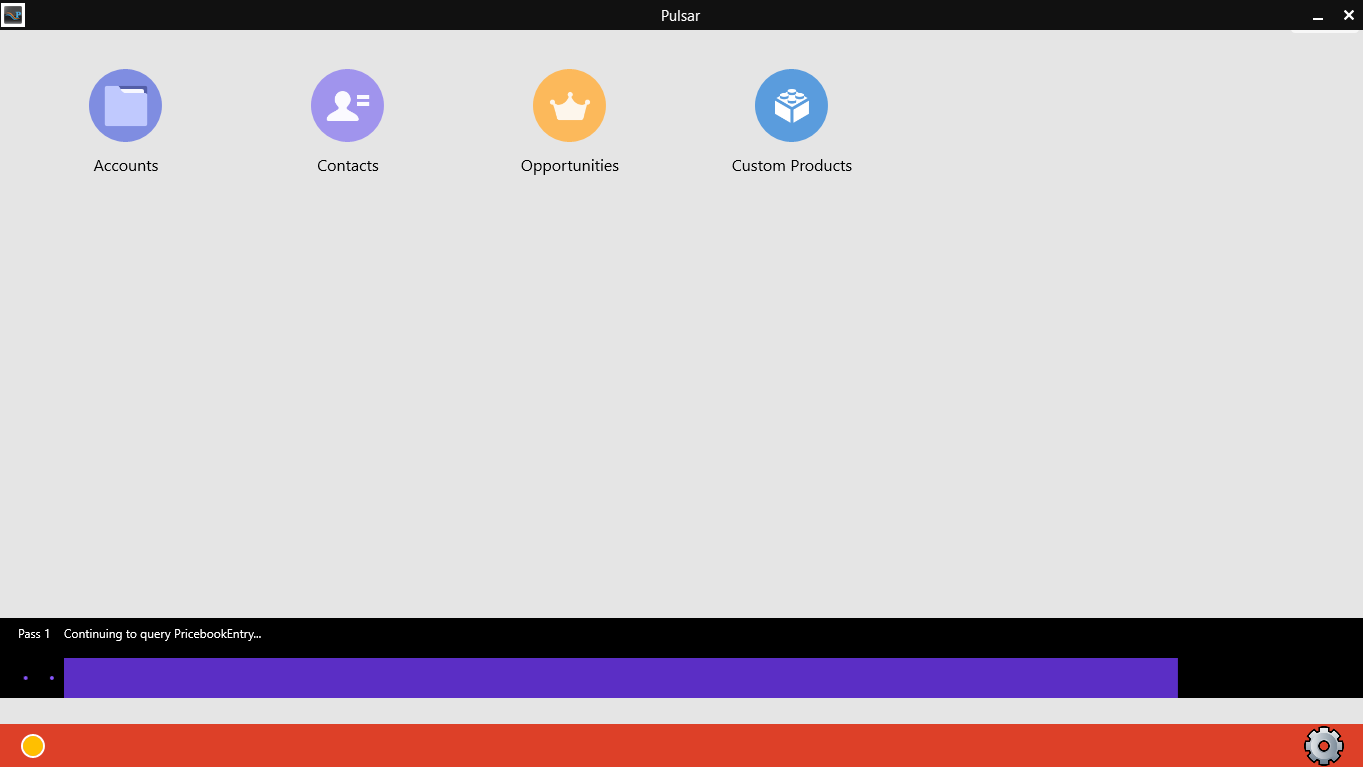Click the Contacts label

(x=348, y=166)
